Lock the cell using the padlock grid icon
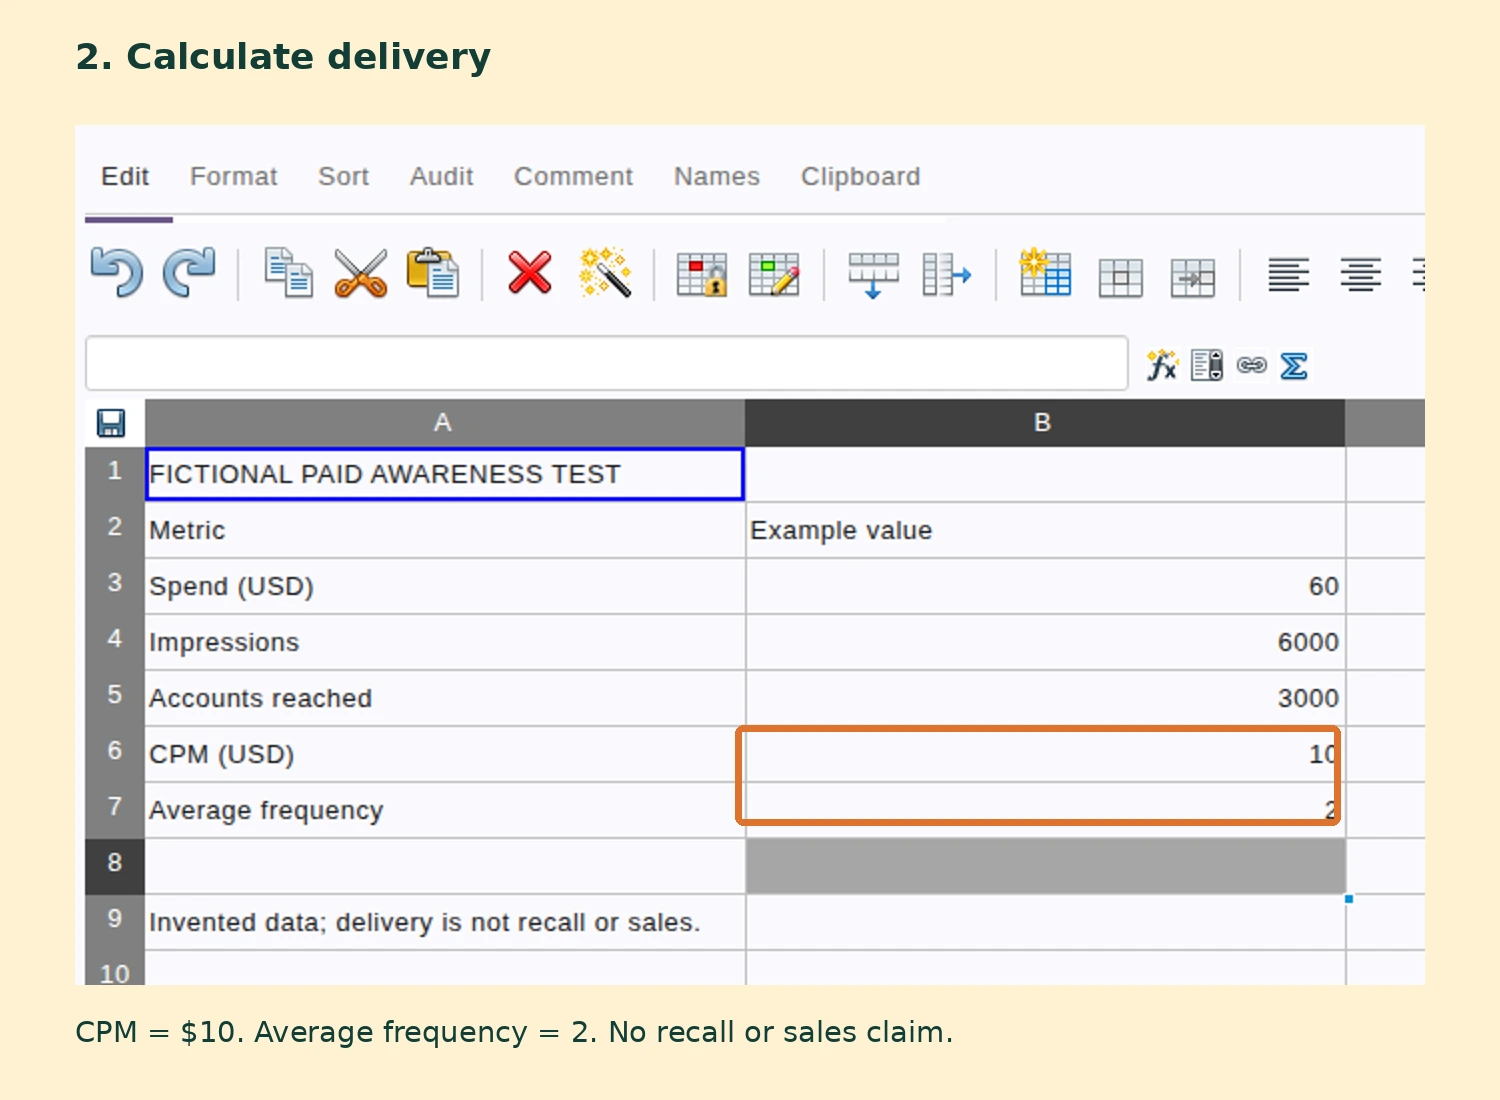The image size is (1500, 1100). (x=702, y=275)
